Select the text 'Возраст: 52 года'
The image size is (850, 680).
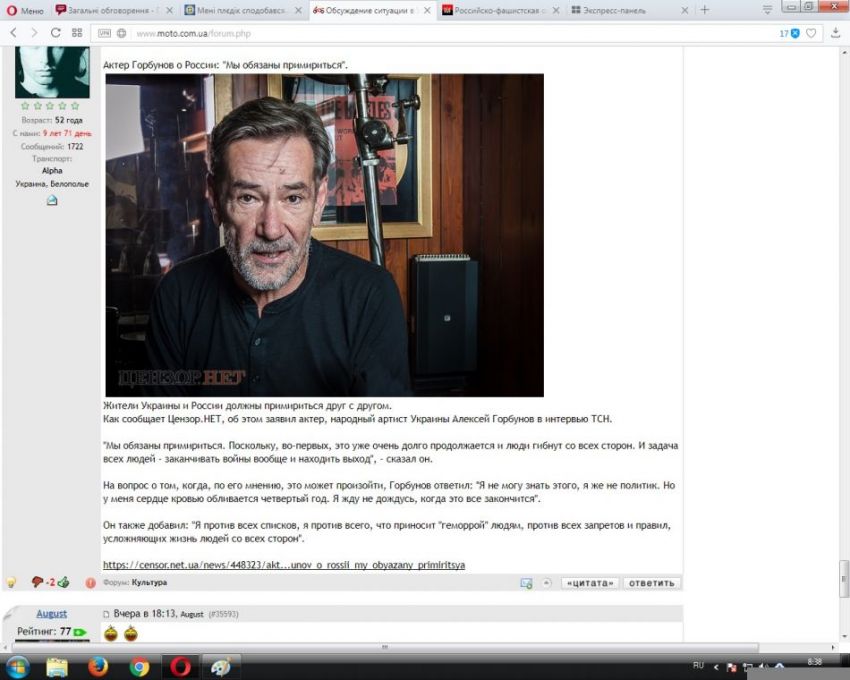pos(52,120)
